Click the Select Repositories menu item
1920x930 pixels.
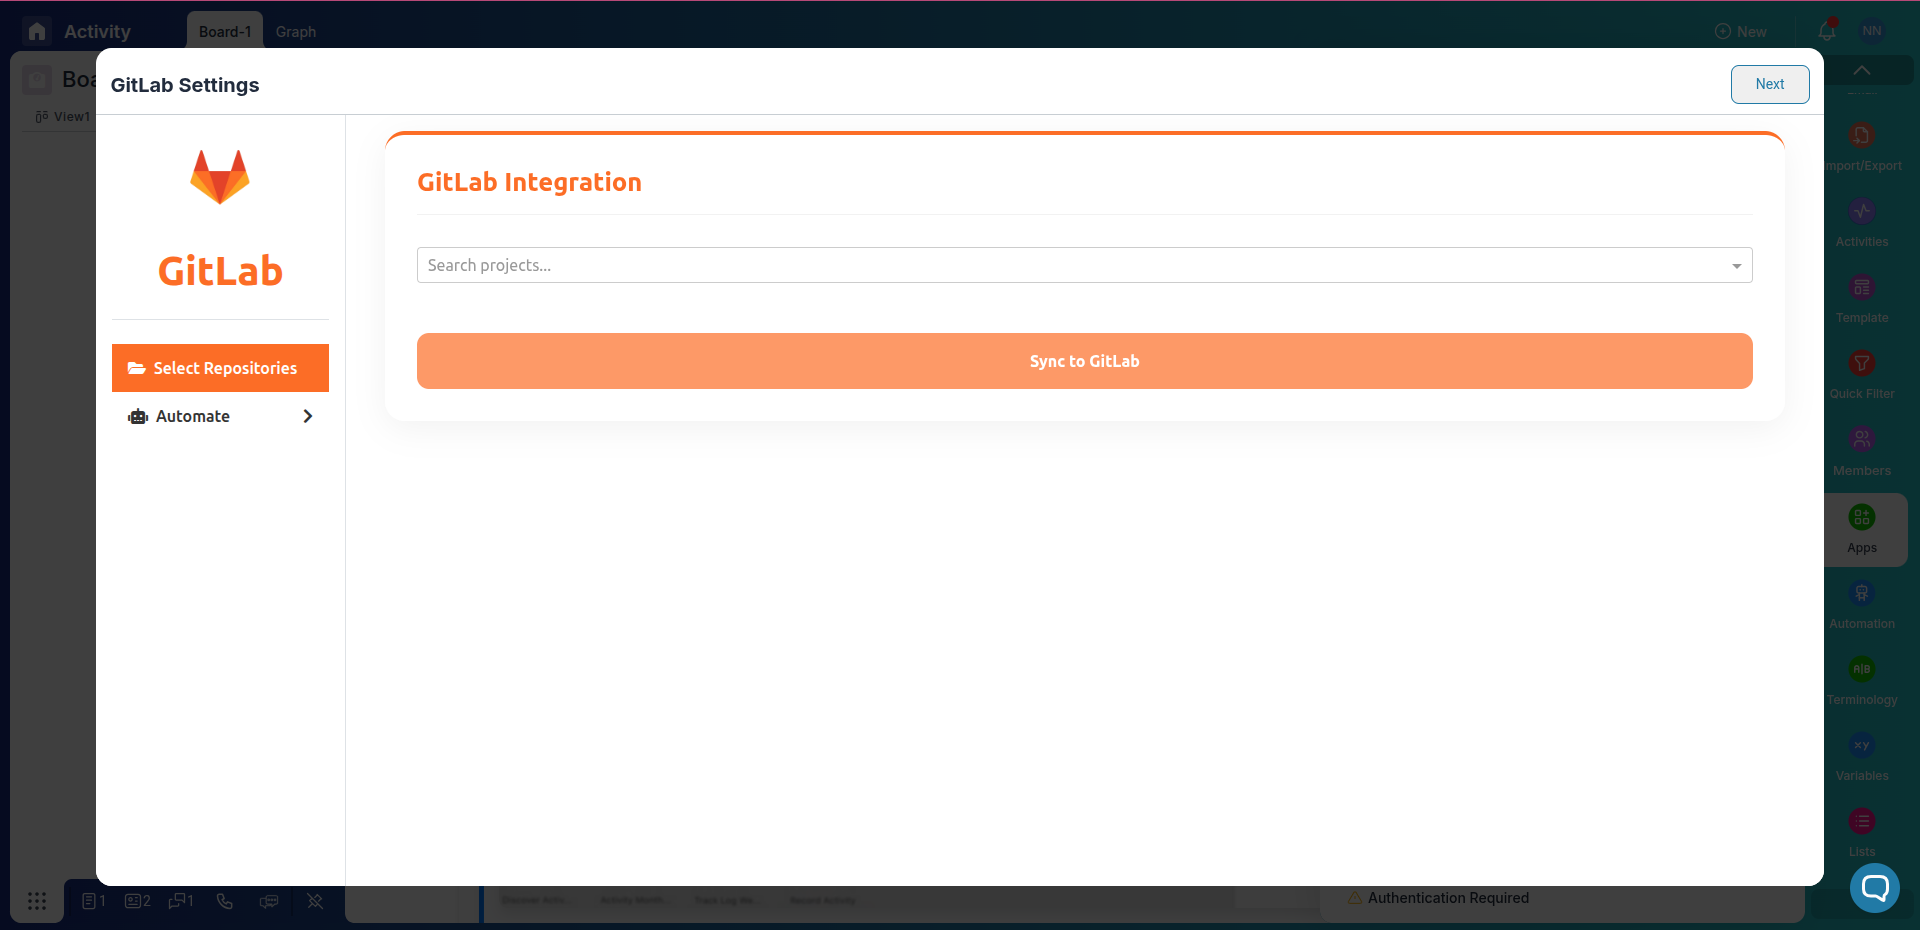click(220, 368)
